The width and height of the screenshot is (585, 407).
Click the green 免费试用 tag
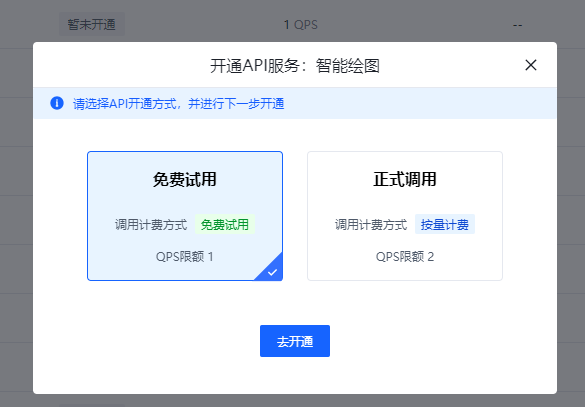(225, 225)
